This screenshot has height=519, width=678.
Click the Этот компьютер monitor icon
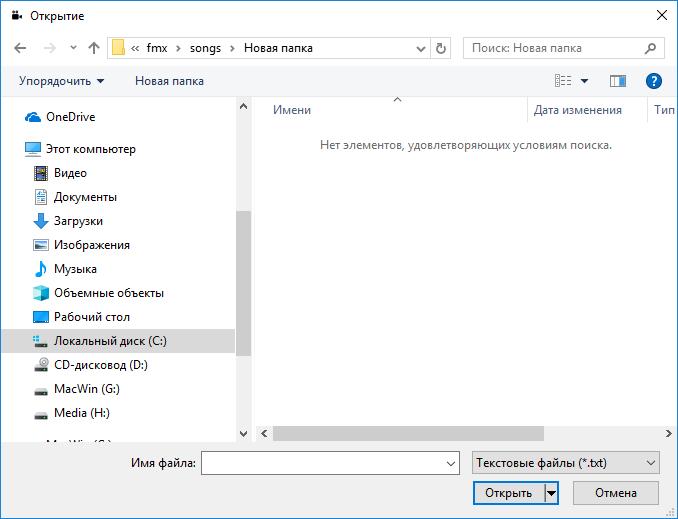[x=33, y=149]
